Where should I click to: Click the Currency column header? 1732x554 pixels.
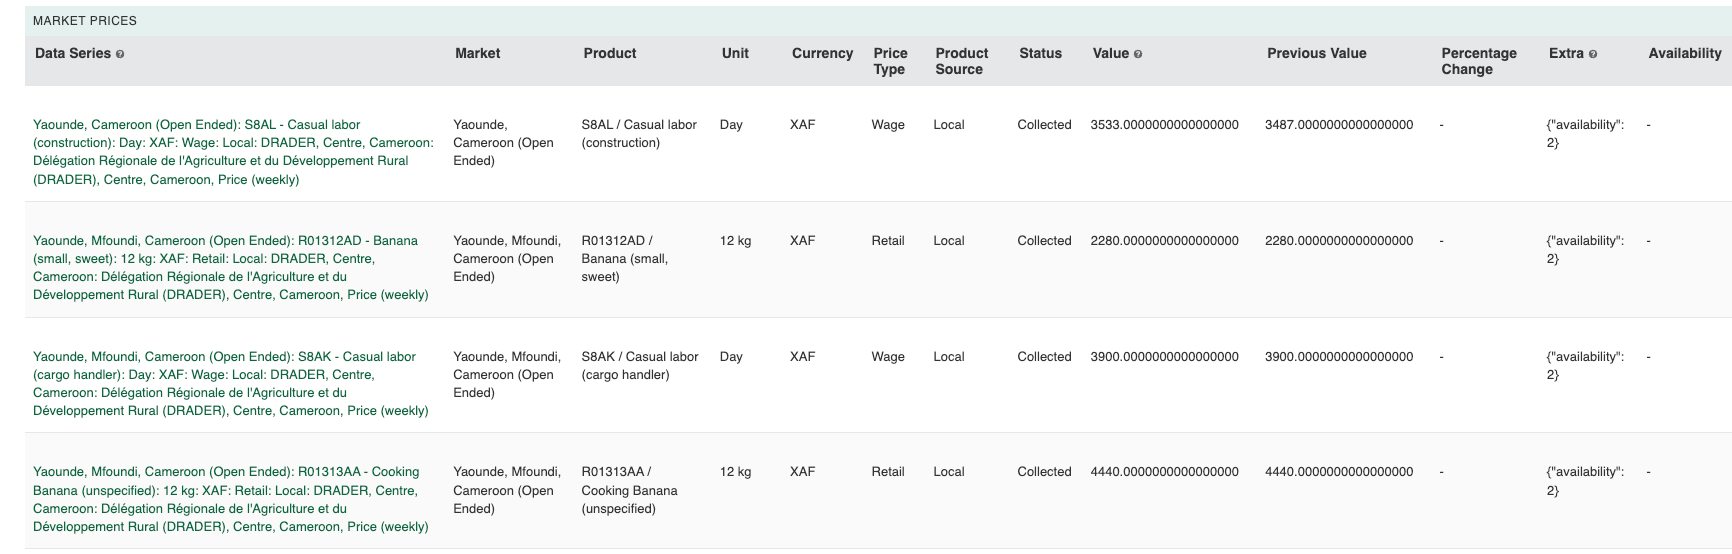(822, 53)
